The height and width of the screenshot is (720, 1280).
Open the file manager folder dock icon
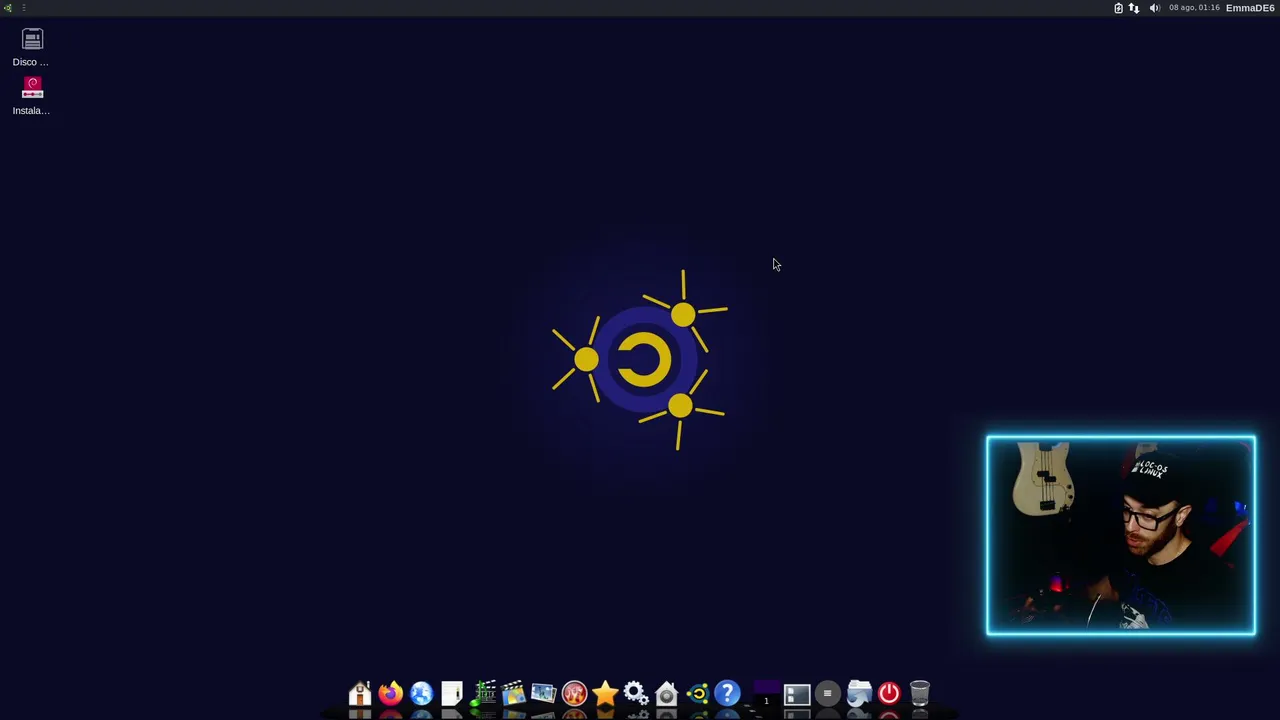pos(859,693)
